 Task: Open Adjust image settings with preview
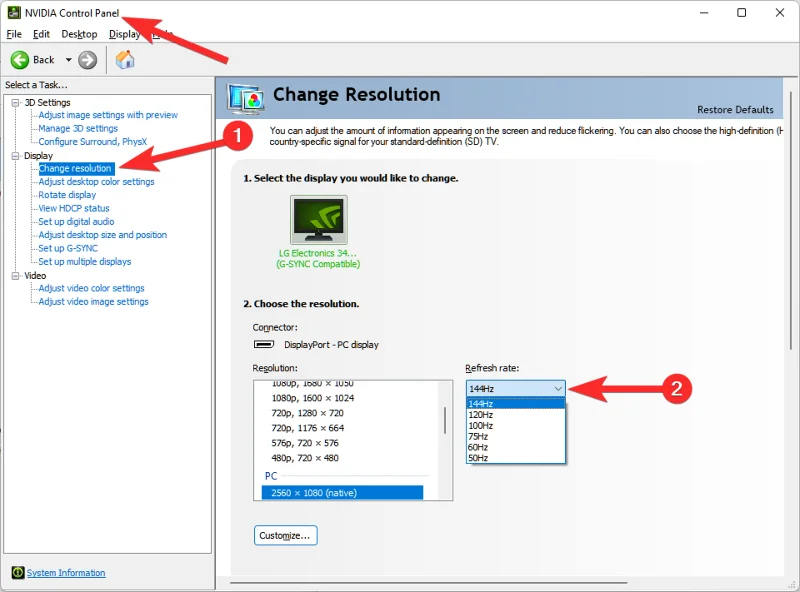coord(108,115)
